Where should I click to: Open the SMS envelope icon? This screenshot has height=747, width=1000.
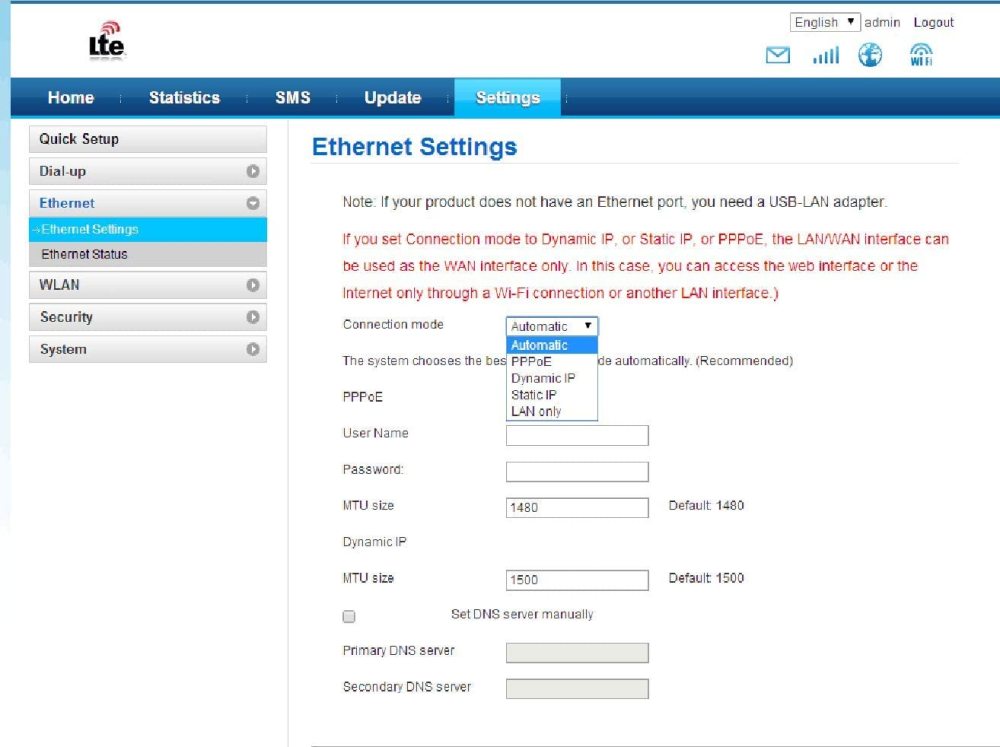tap(778, 55)
